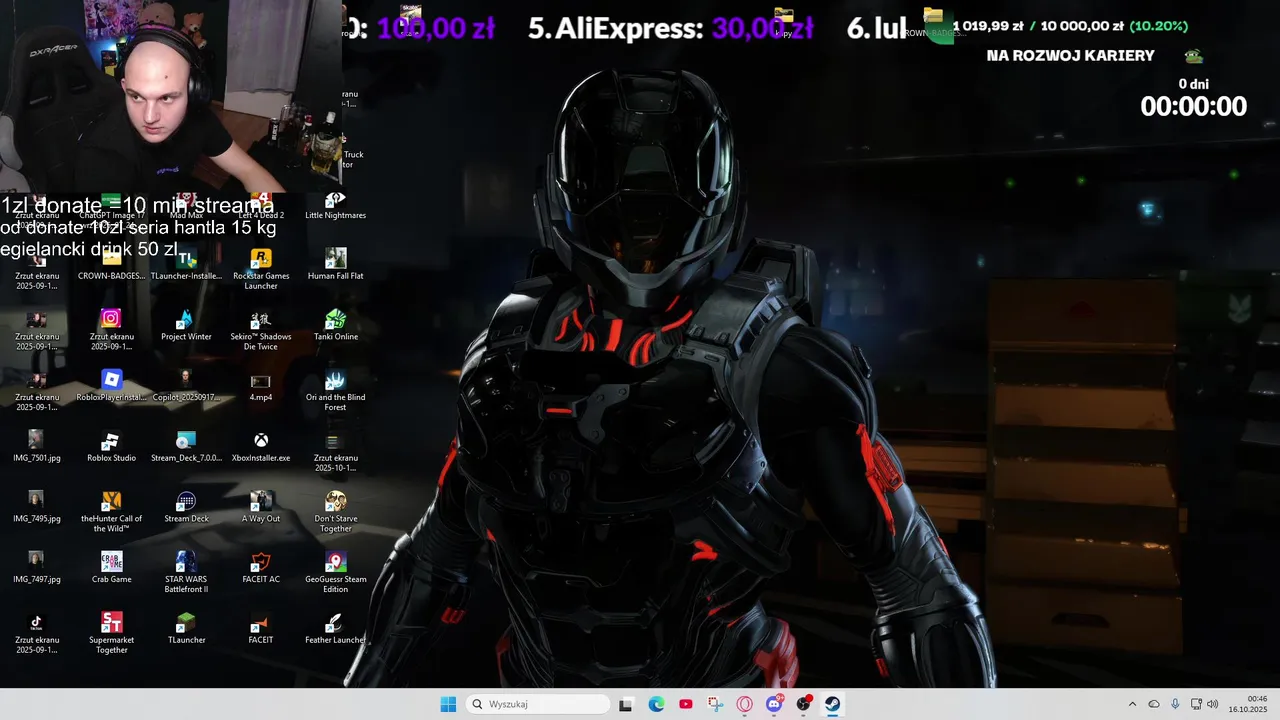Select the XboxInstaller.exe icon
The image size is (1280, 720).
261,448
